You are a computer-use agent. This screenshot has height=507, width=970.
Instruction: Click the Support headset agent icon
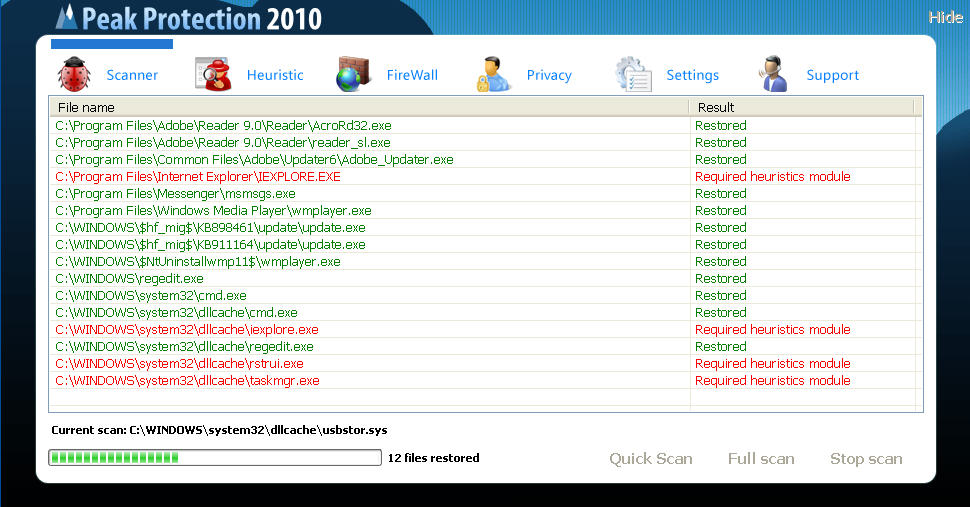click(x=773, y=74)
